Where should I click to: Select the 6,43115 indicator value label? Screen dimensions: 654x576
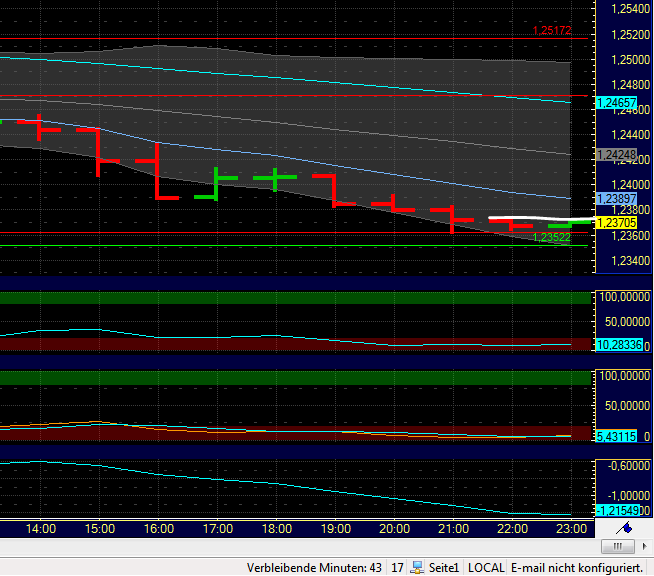(615, 437)
